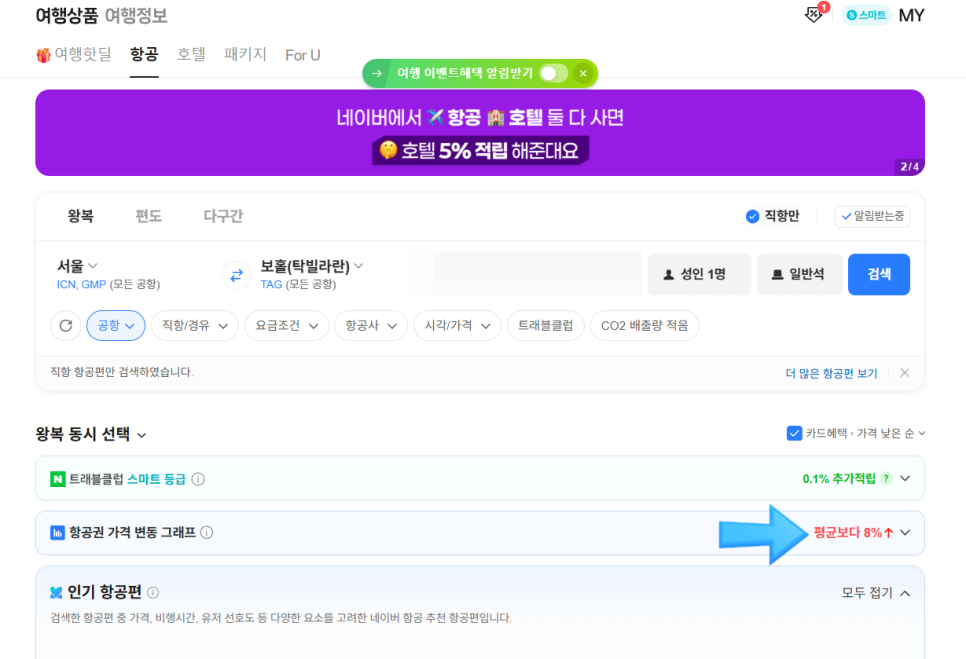Click the green N 트래블클럽 logo icon
This screenshot has width=966, height=659.
pyautogui.click(x=58, y=479)
